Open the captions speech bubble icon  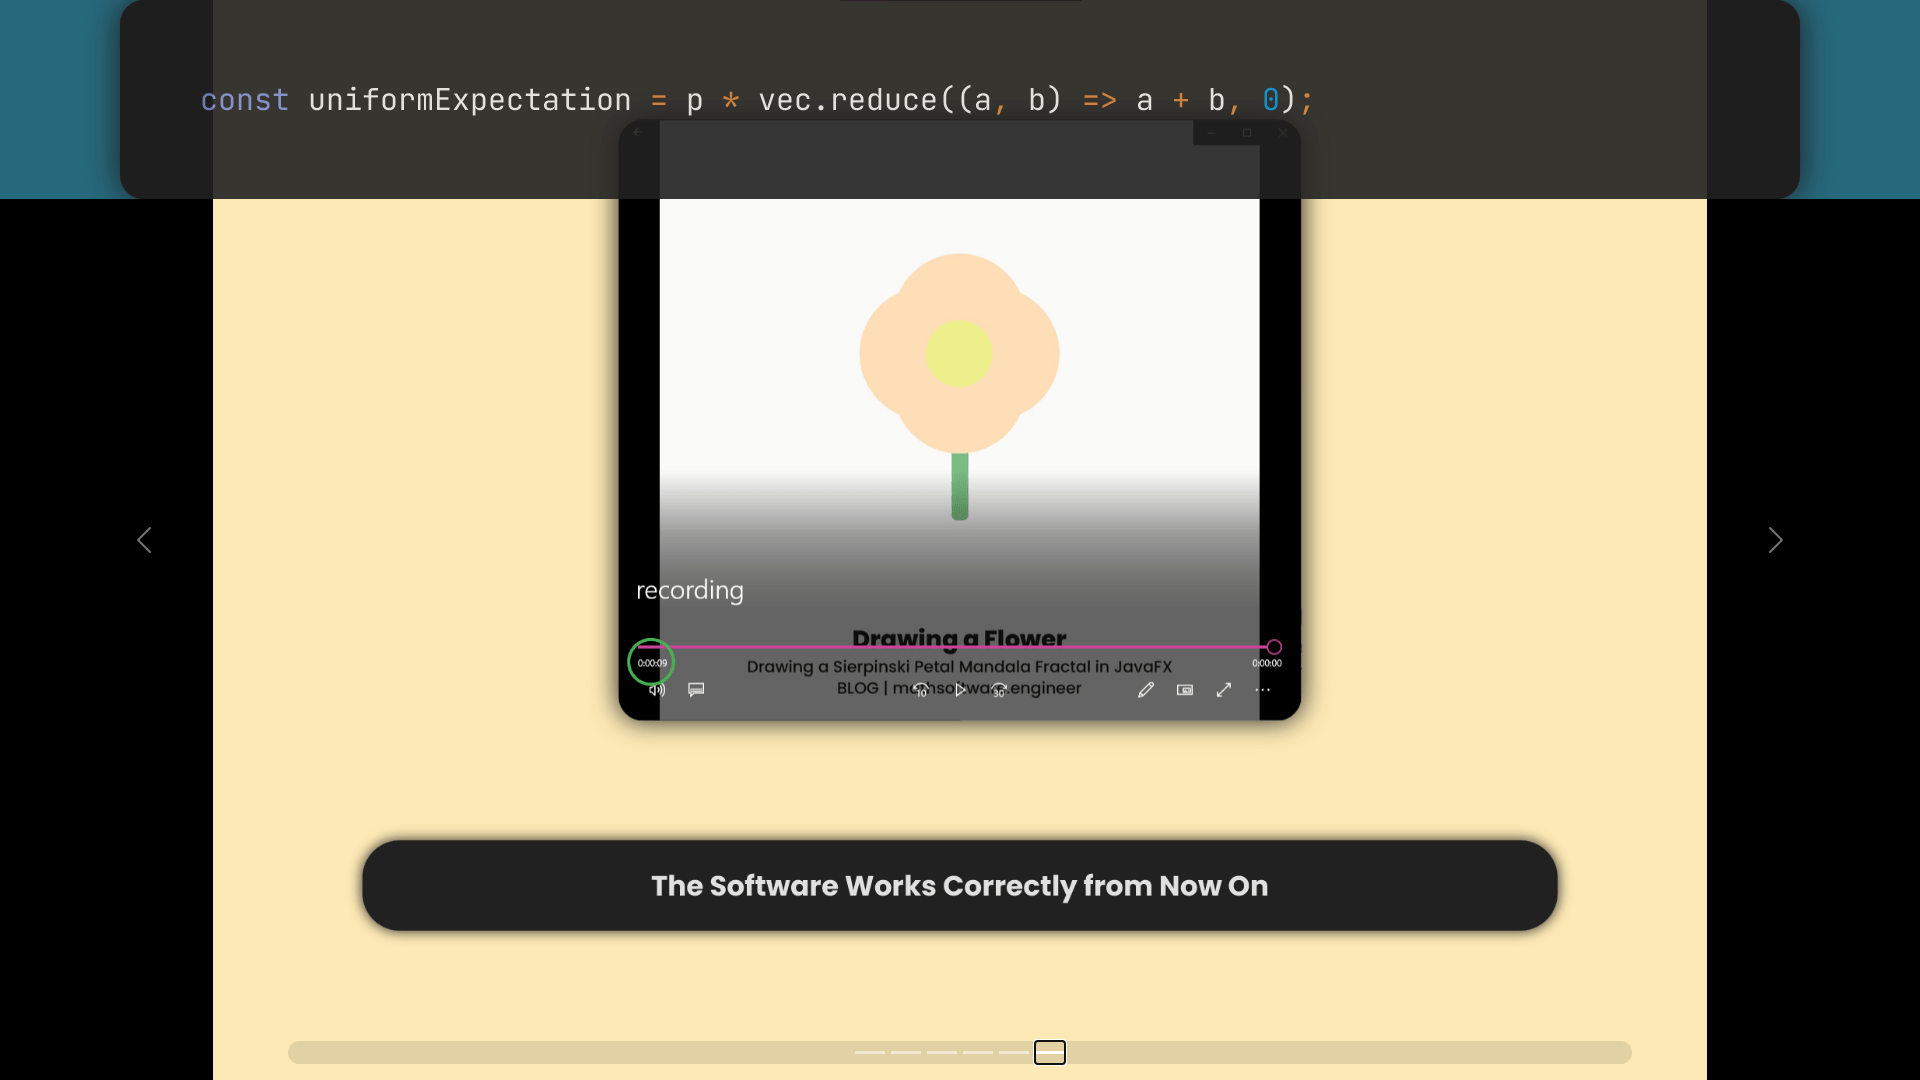tap(696, 690)
